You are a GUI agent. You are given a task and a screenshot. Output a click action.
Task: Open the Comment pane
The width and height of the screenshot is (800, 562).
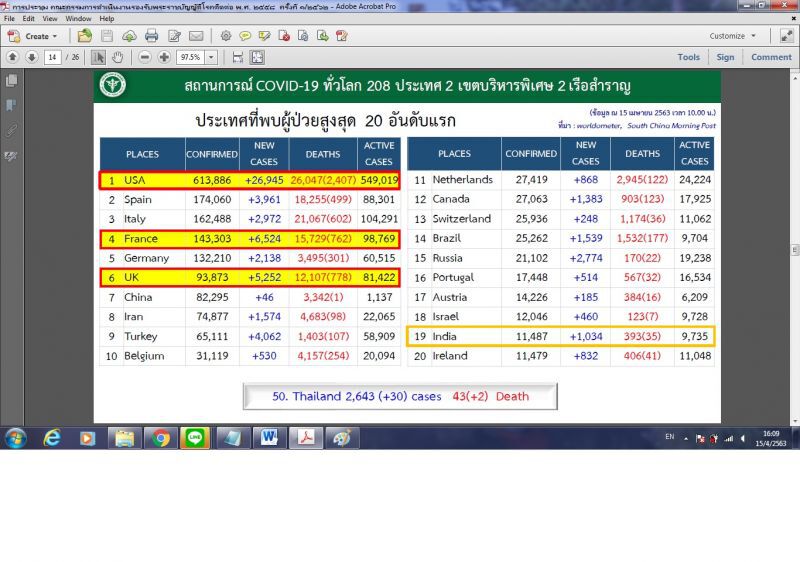[x=771, y=57]
